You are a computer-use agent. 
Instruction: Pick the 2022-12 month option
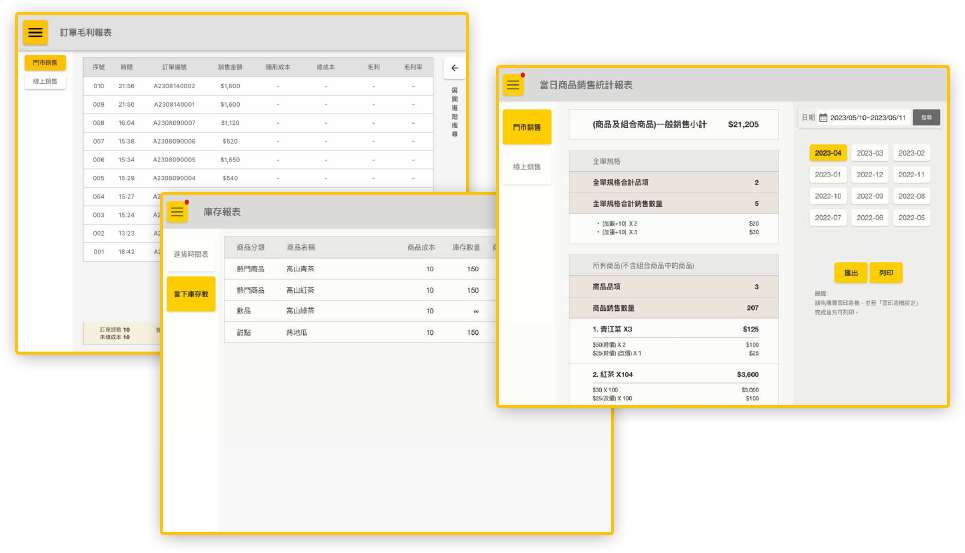click(870, 174)
